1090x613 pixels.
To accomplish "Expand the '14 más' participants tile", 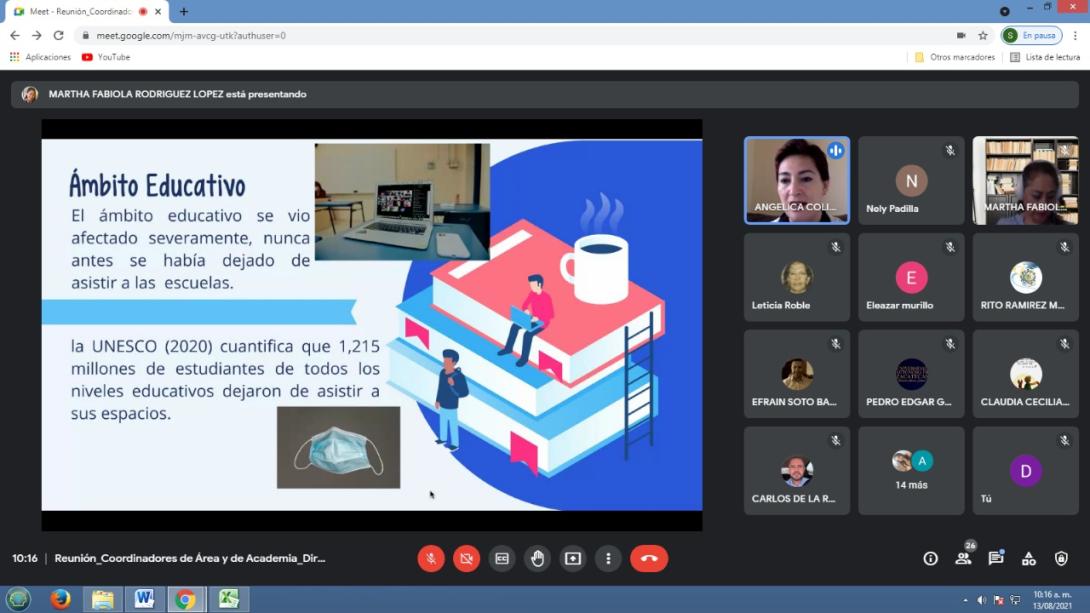I will (911, 470).
